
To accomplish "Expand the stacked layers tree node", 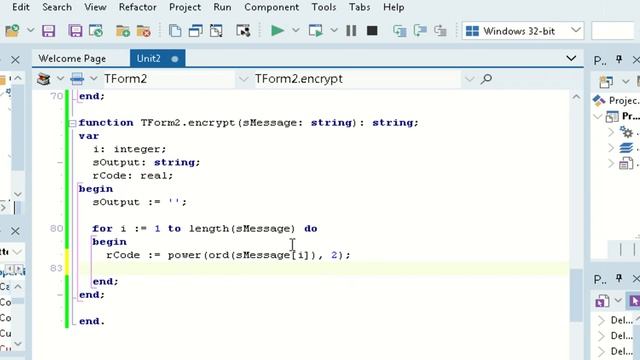I will [611, 148].
